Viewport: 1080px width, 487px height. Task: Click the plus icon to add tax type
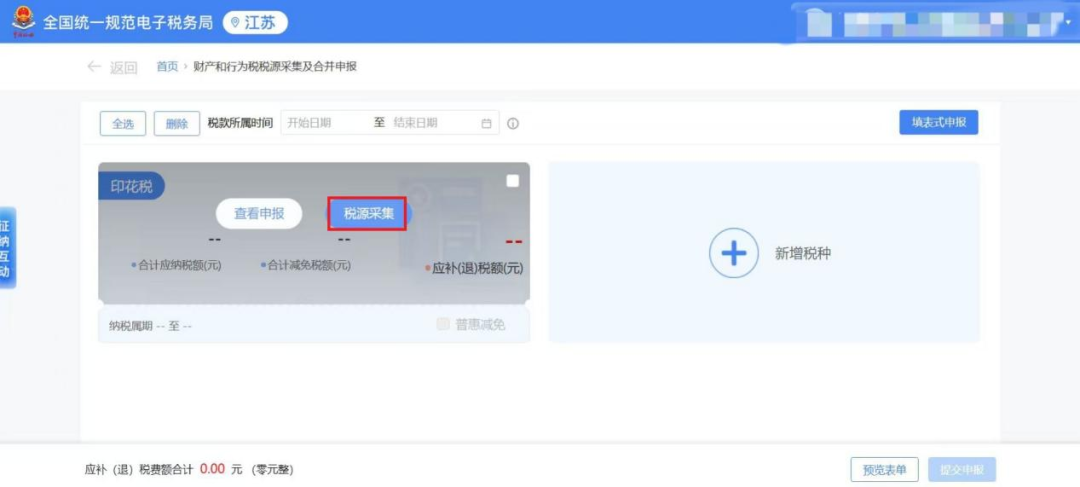[x=734, y=253]
